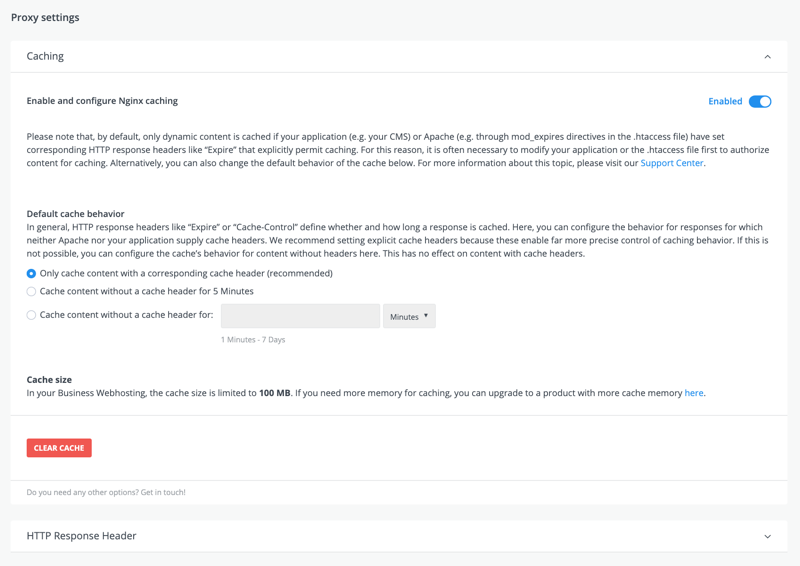The image size is (800, 566).
Task: Collapse the Caching section chevron
Action: [767, 57]
